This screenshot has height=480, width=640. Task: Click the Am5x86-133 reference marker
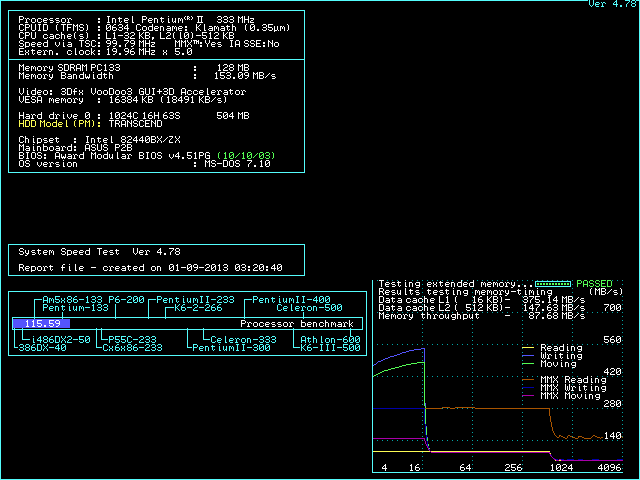pyautogui.click(x=72, y=300)
